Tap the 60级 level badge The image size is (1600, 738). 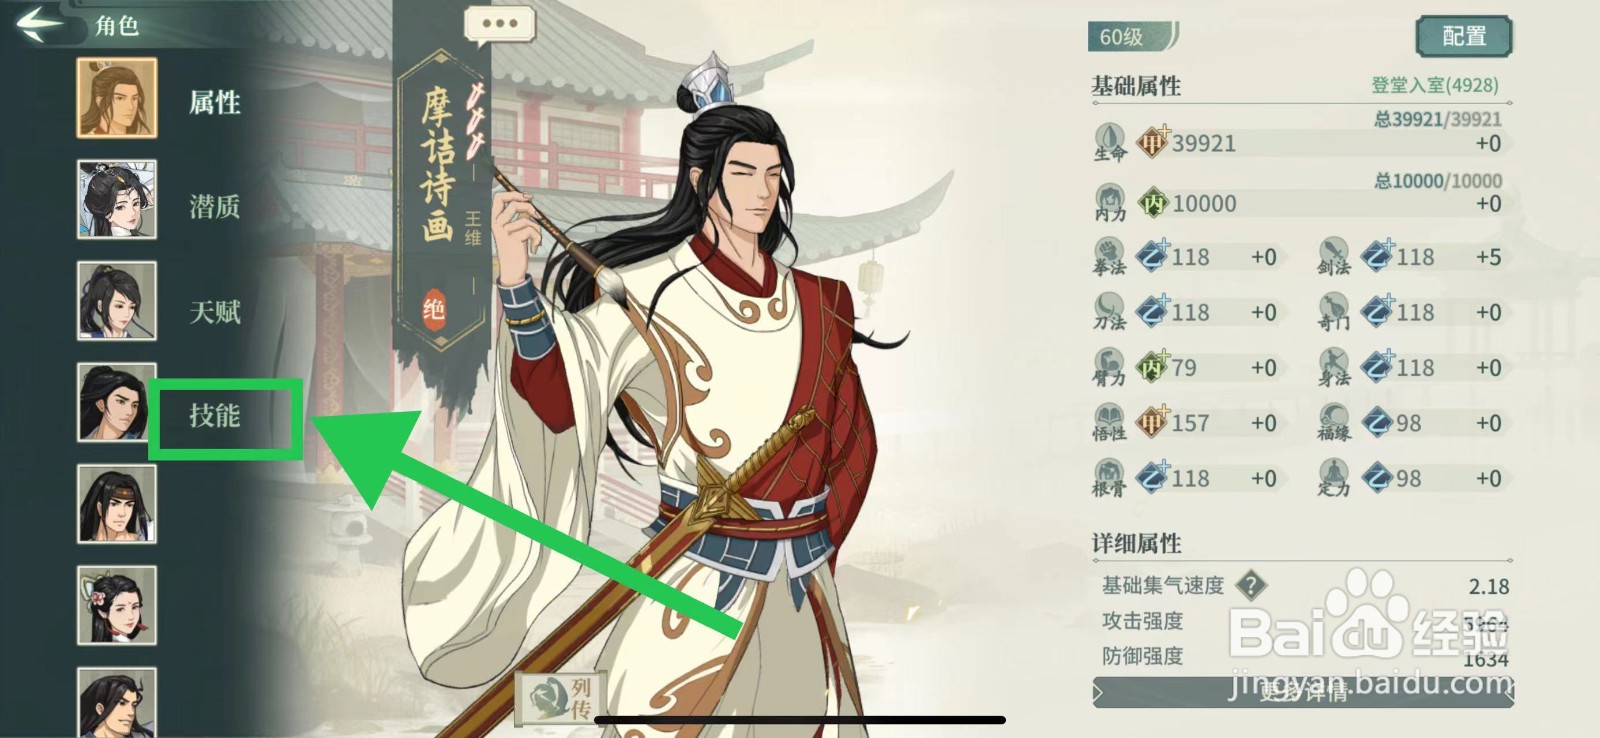coord(1132,37)
